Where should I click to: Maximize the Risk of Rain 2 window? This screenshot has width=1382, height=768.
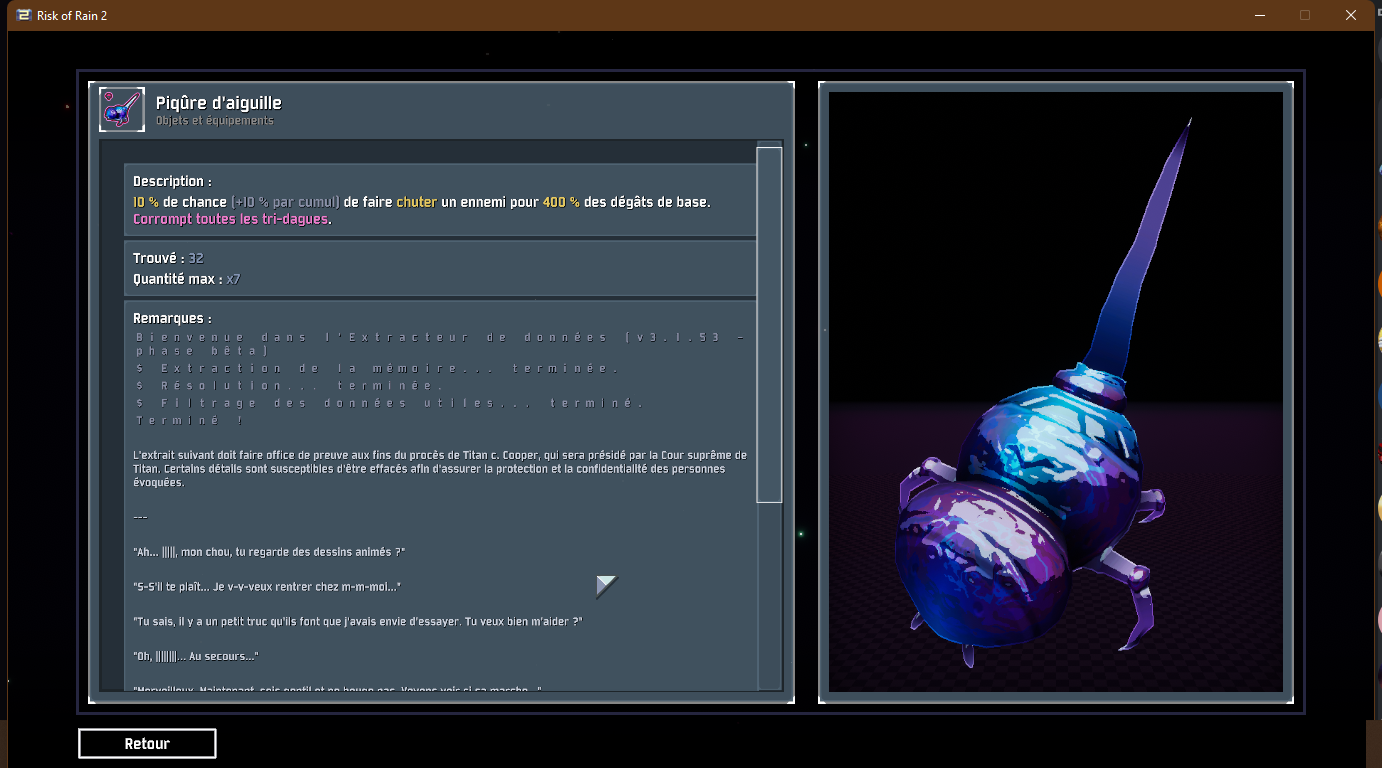[x=1304, y=15]
